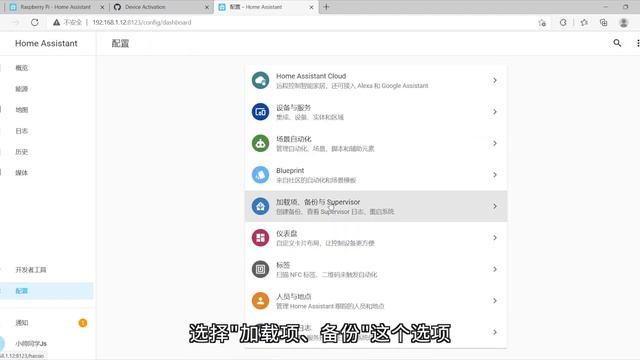The height and width of the screenshot is (360, 640).
Task: Open 开发者工具 in the sidebar
Action: tap(31, 270)
